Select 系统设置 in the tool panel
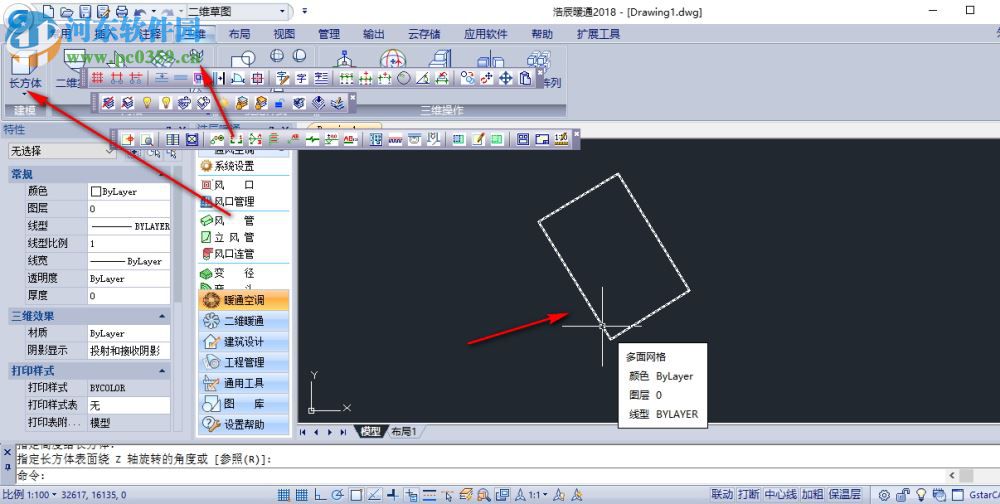 click(227, 166)
